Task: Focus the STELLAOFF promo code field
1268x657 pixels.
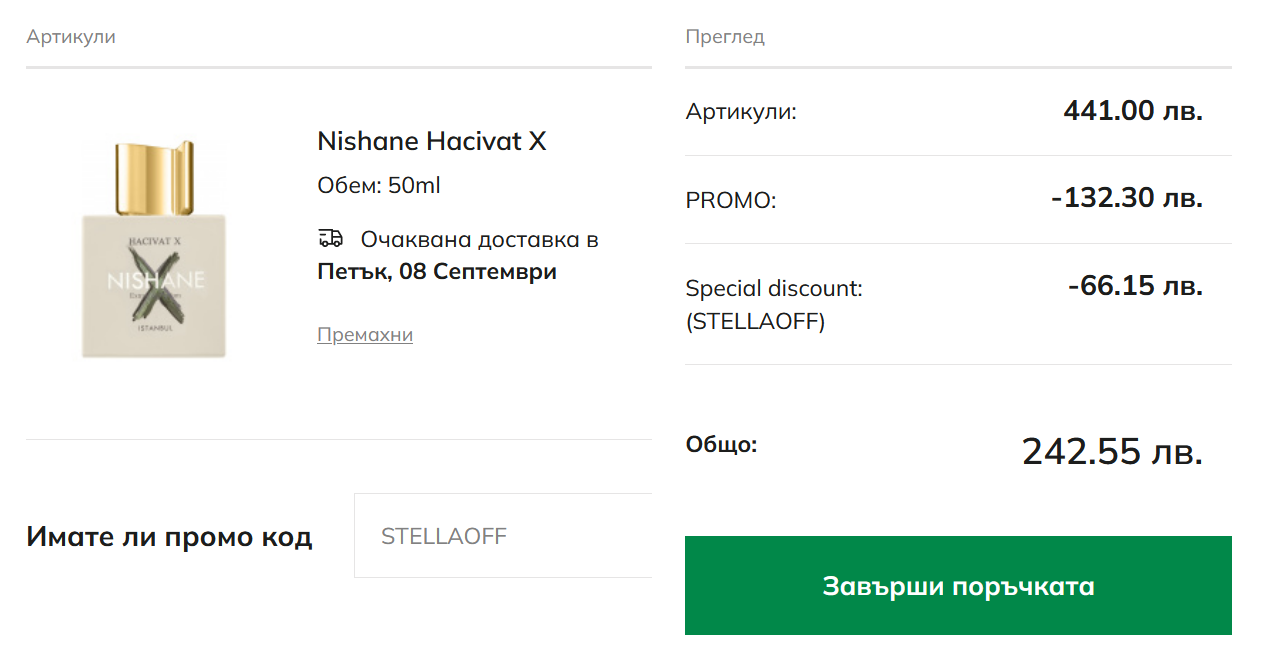Action: tap(503, 536)
